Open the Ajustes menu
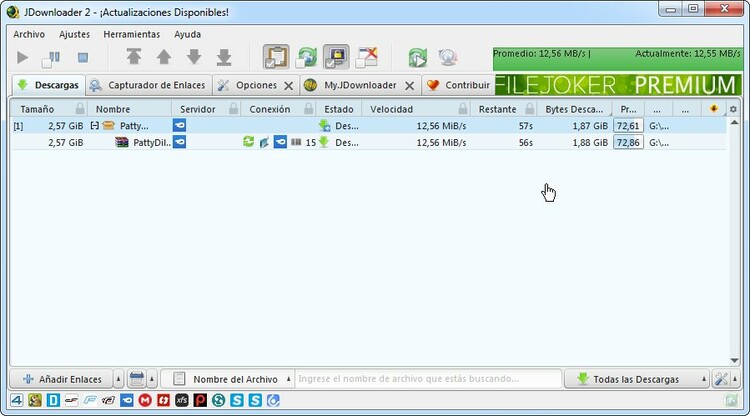Image resolution: width=750 pixels, height=416 pixels. [74, 34]
